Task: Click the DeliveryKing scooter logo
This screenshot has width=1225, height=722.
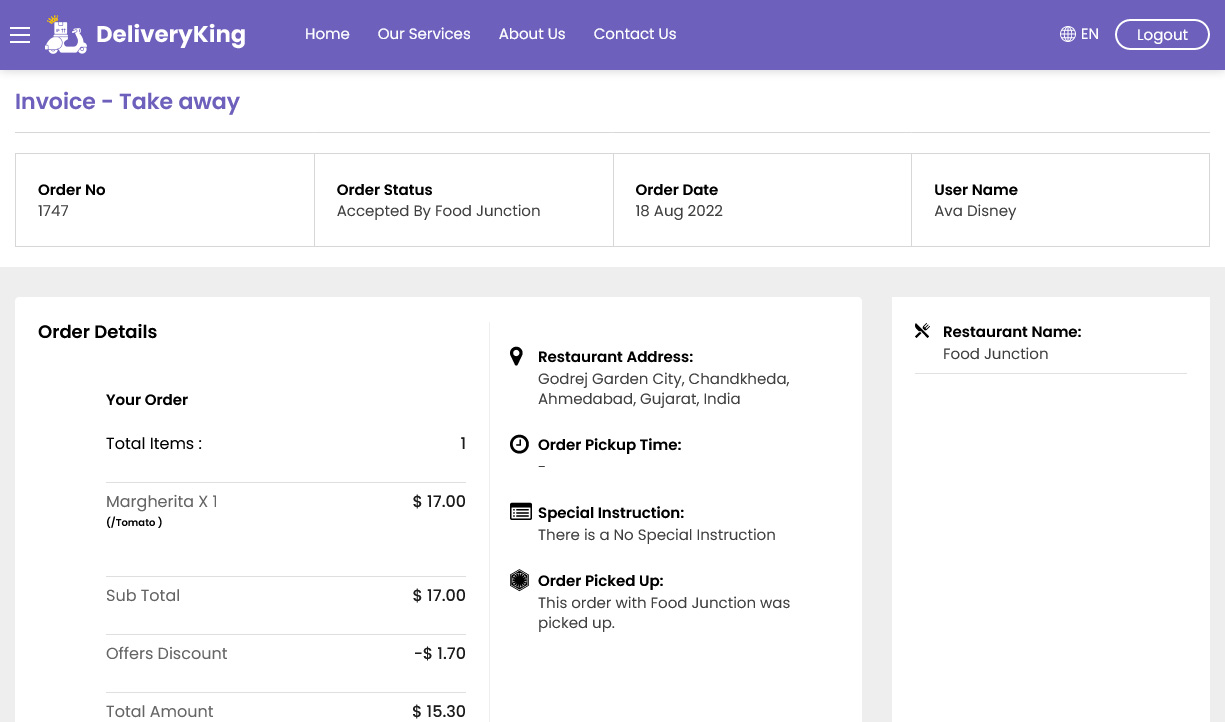Action: point(65,35)
